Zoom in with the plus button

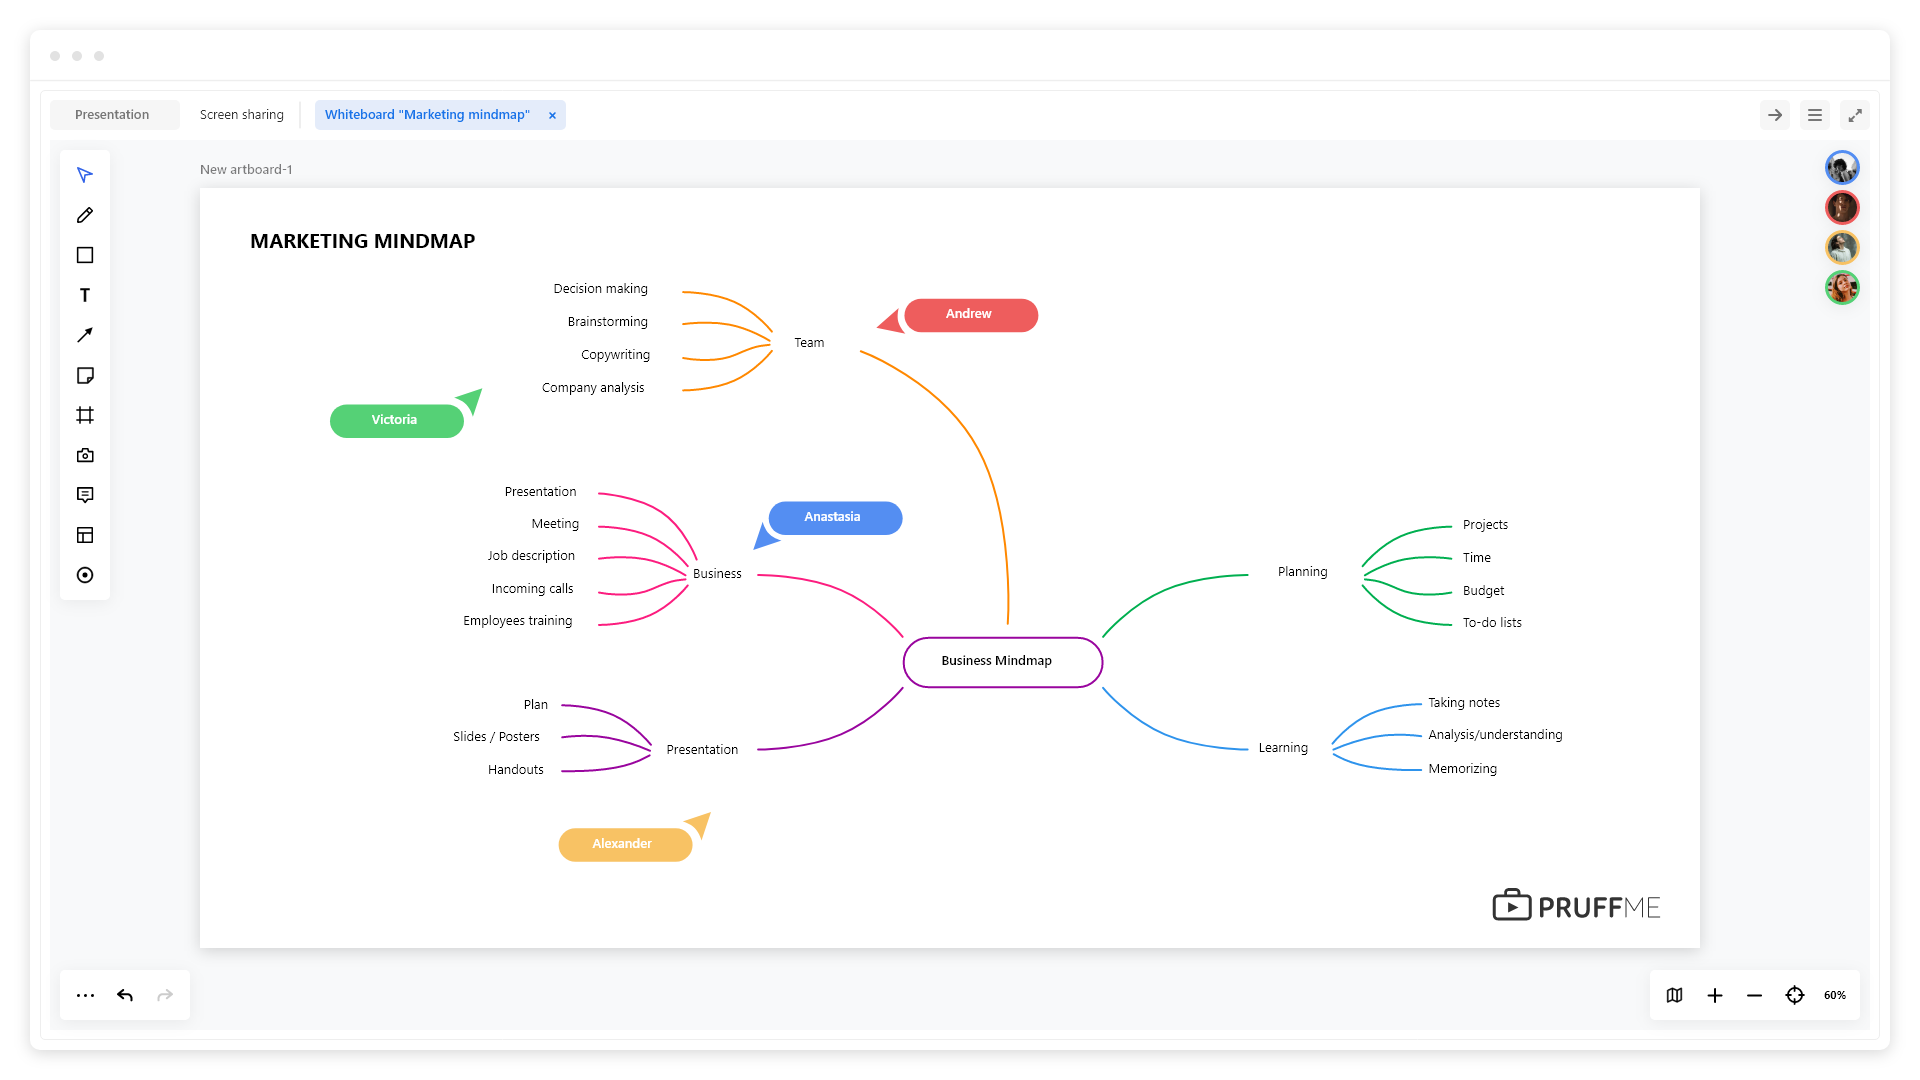pos(1715,995)
